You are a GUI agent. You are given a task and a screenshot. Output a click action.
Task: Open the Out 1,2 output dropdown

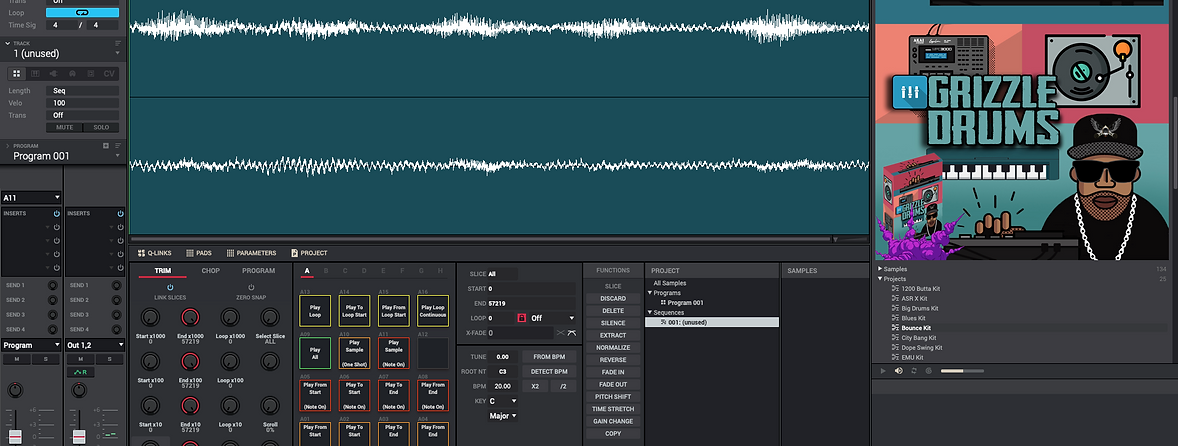[95, 345]
